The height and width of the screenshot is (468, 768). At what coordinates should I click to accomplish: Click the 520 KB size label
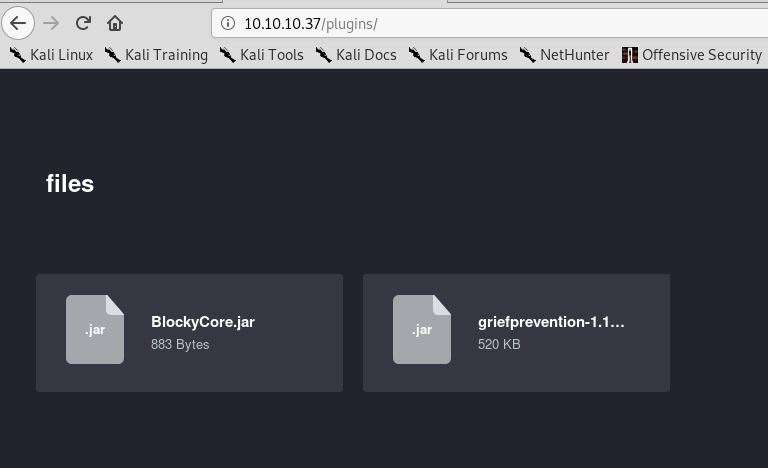499,345
